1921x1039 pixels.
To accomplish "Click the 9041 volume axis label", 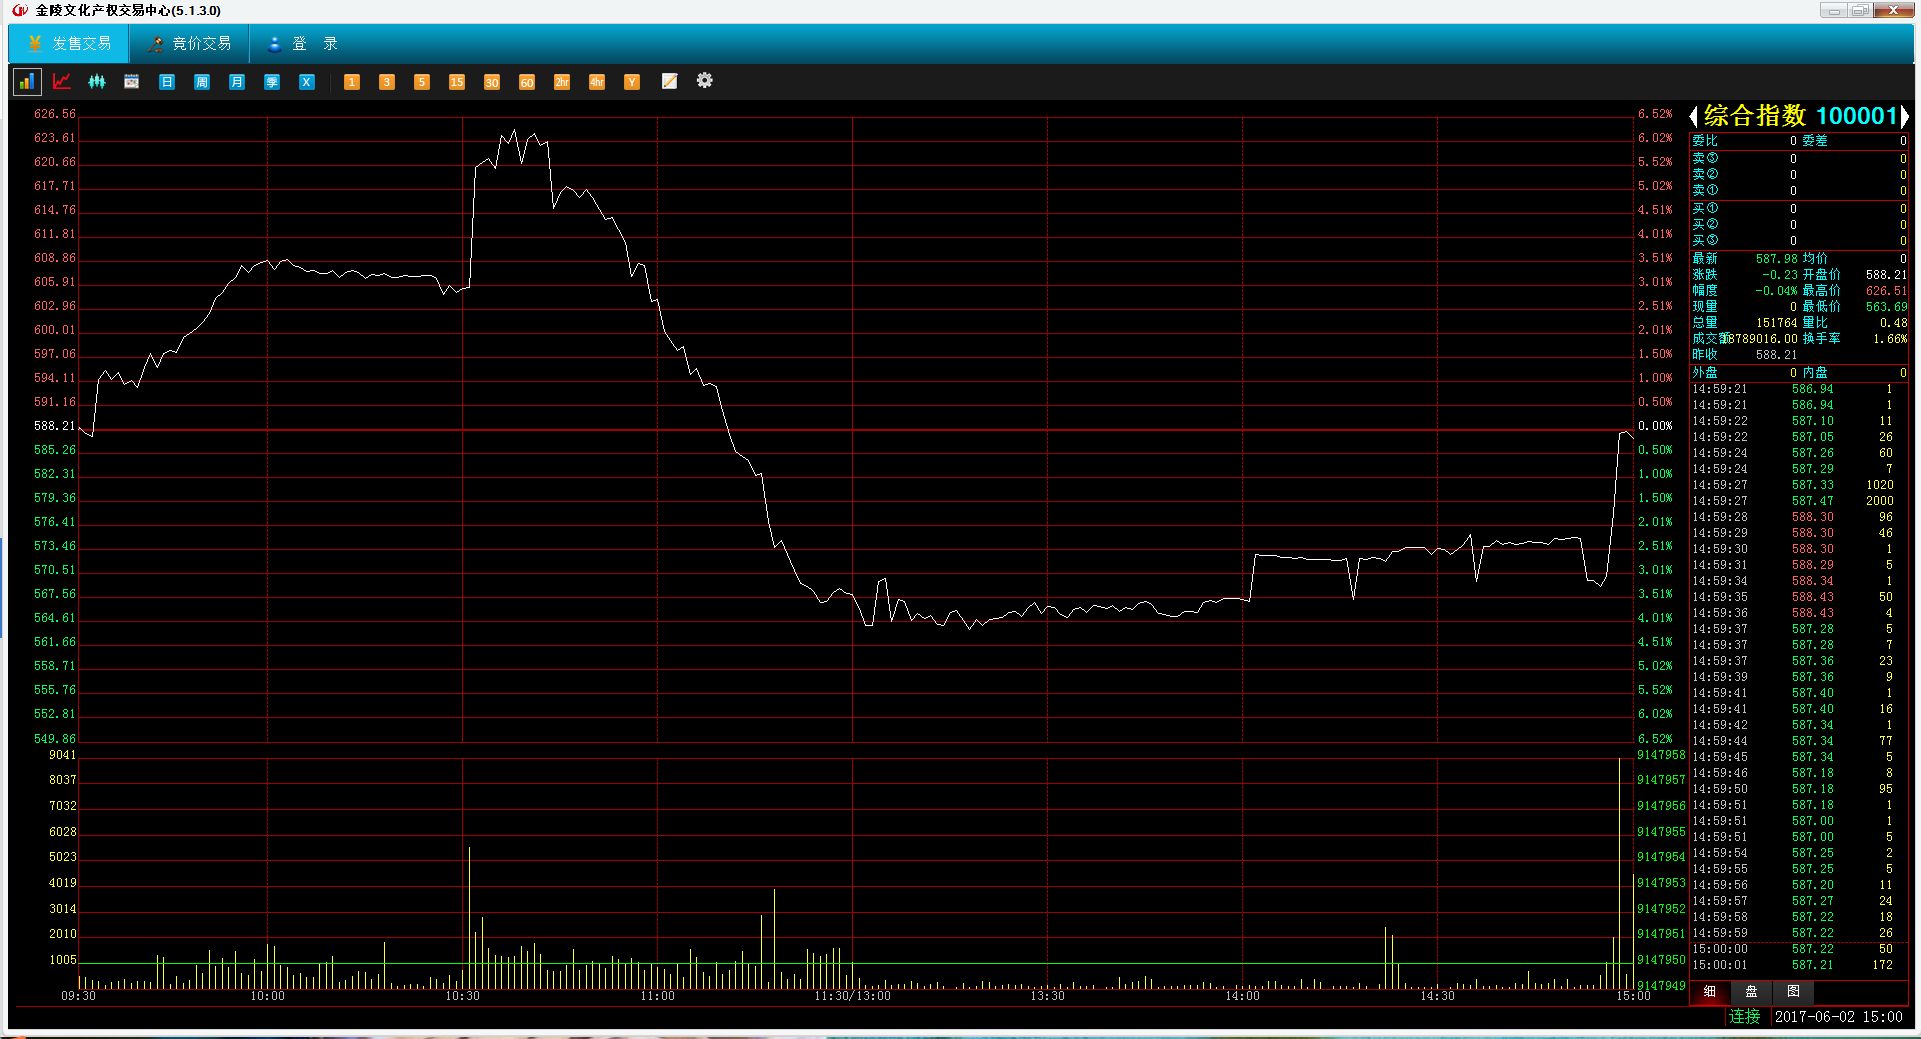I will (62, 755).
